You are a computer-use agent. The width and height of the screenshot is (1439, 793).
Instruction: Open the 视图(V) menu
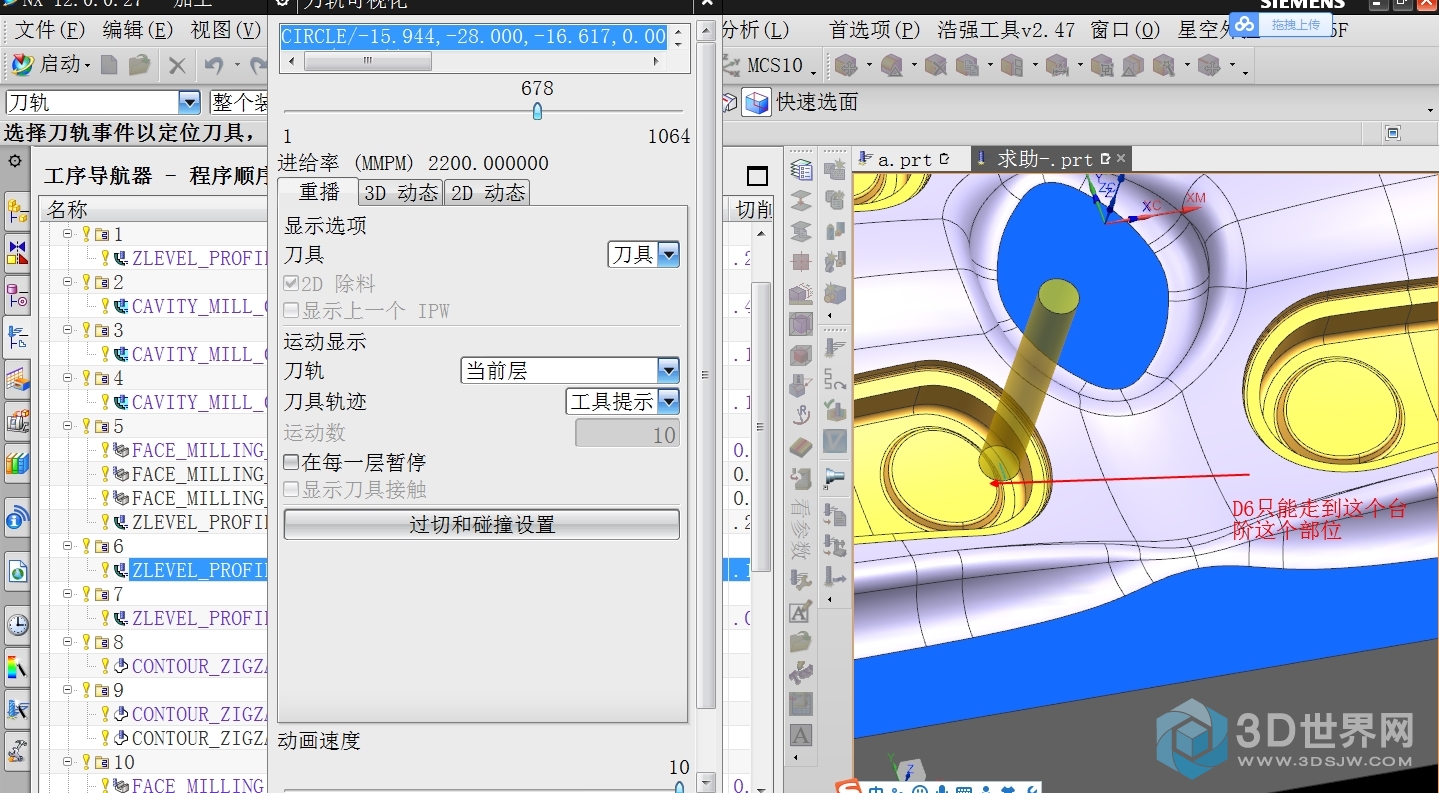pyautogui.click(x=226, y=30)
